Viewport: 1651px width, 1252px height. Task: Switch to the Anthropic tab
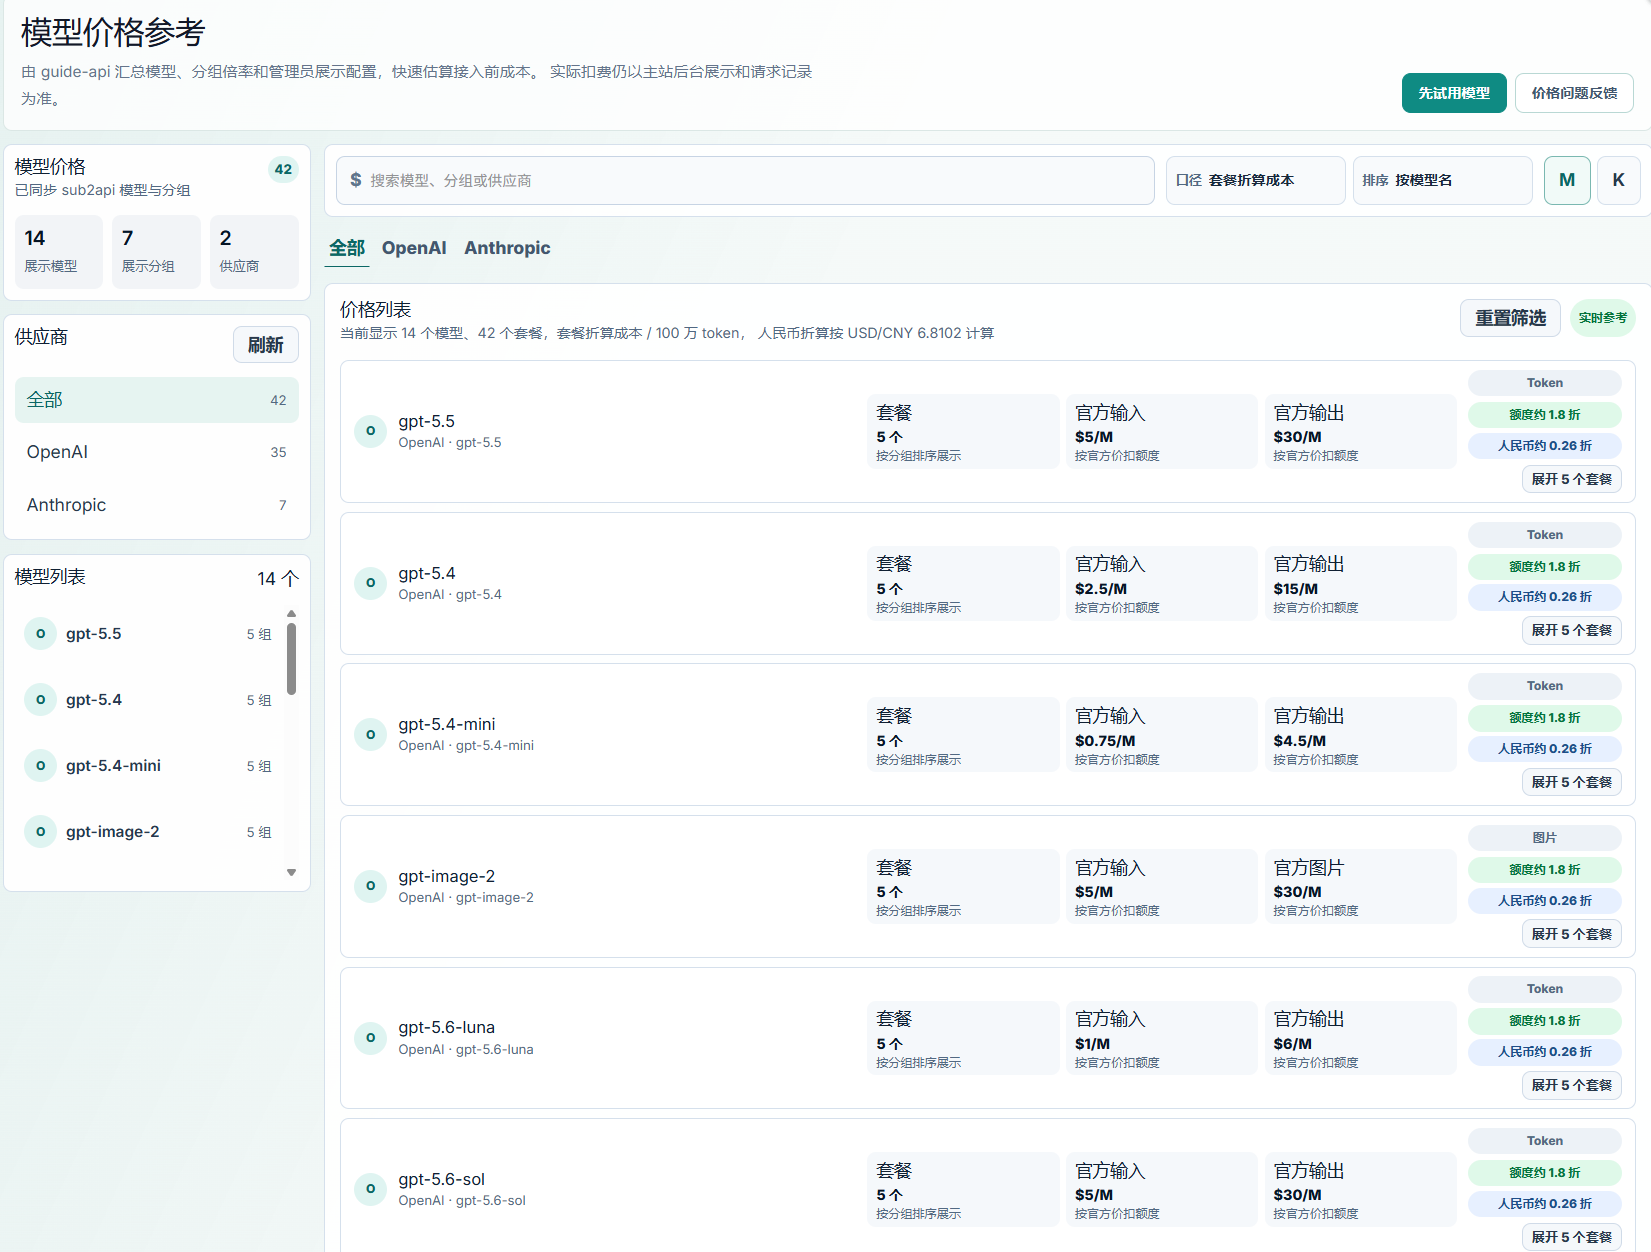coord(507,248)
